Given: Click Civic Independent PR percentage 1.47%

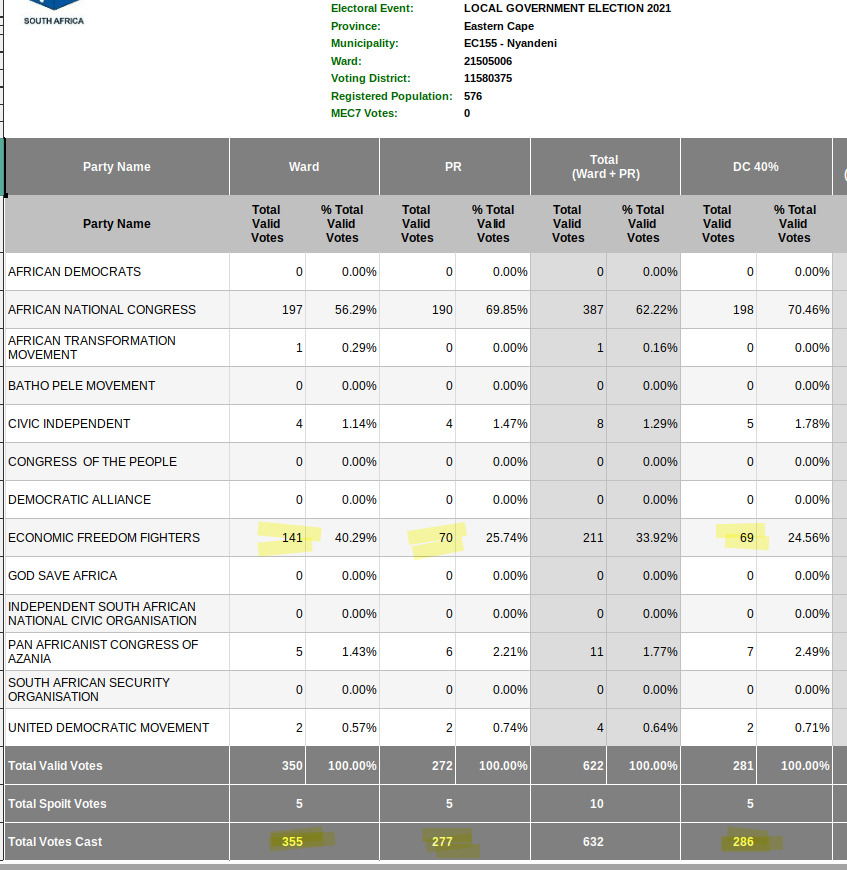Looking at the screenshot, I should click(510, 424).
